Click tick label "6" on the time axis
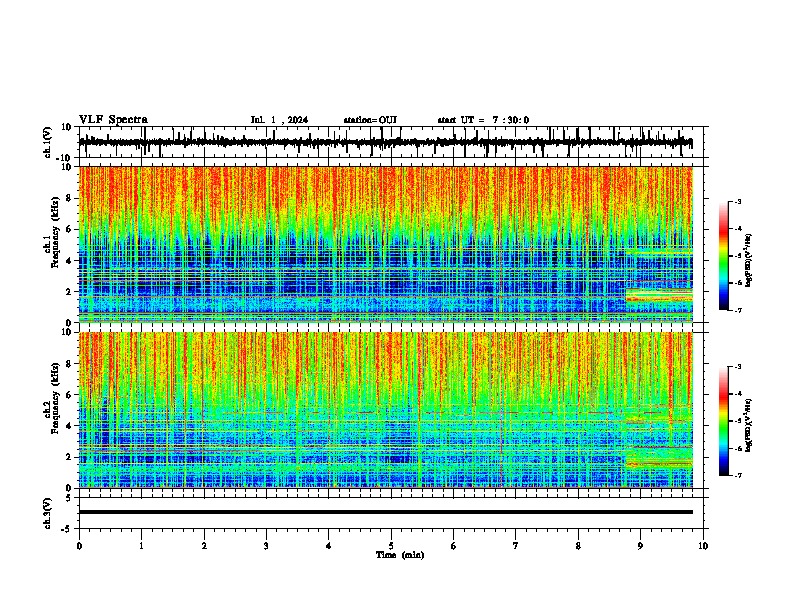792x612 pixels. [x=454, y=546]
